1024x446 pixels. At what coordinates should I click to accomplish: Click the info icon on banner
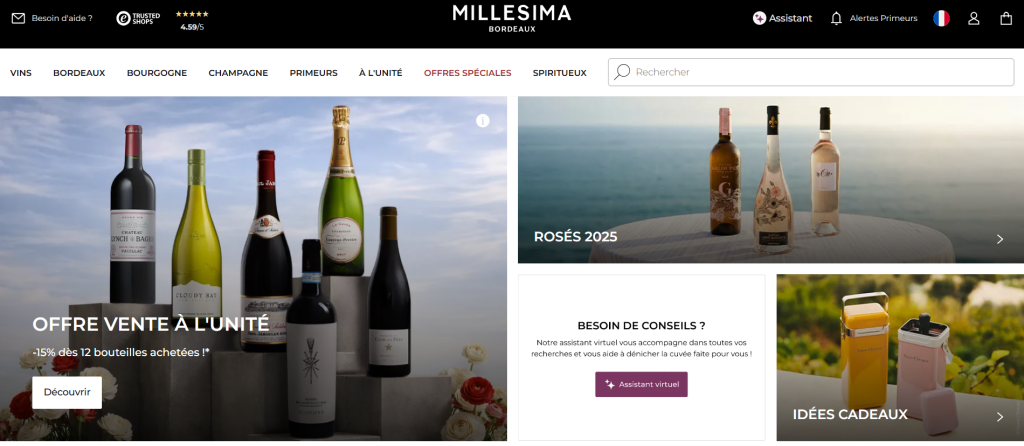[x=483, y=121]
